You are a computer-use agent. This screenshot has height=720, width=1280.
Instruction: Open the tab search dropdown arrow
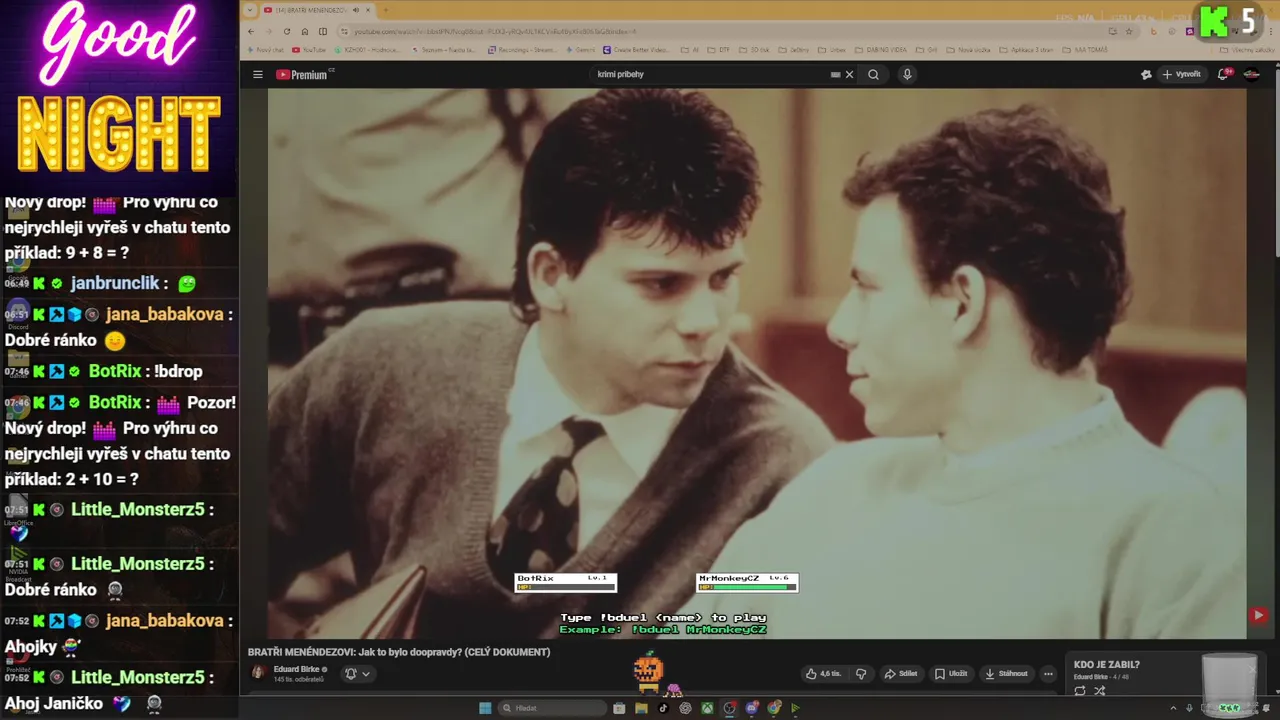(x=250, y=10)
